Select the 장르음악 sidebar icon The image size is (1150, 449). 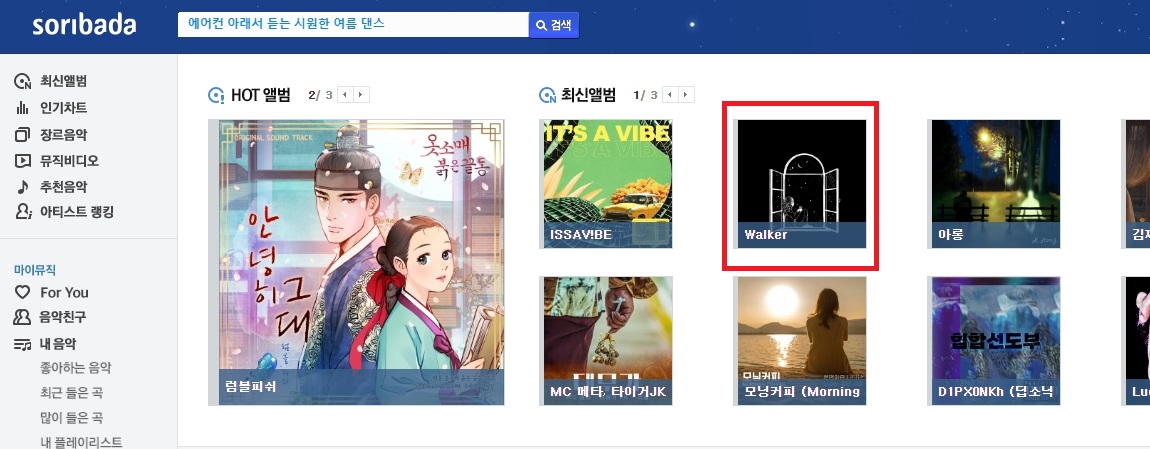click(x=23, y=134)
